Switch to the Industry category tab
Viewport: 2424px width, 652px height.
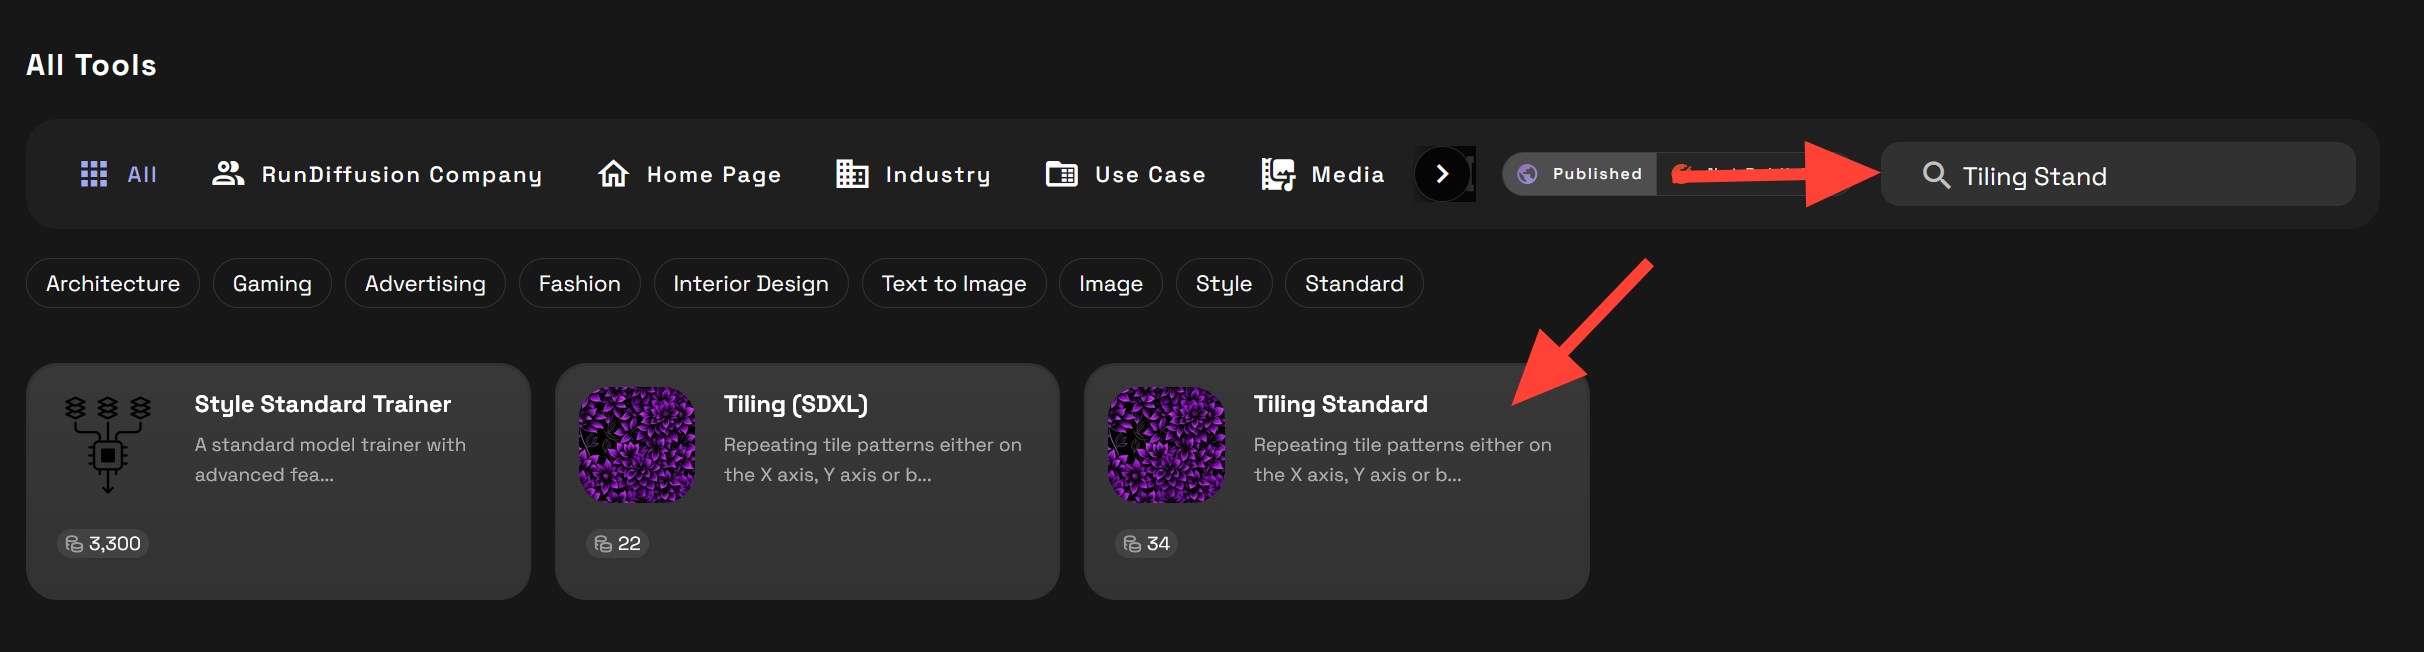click(x=937, y=174)
